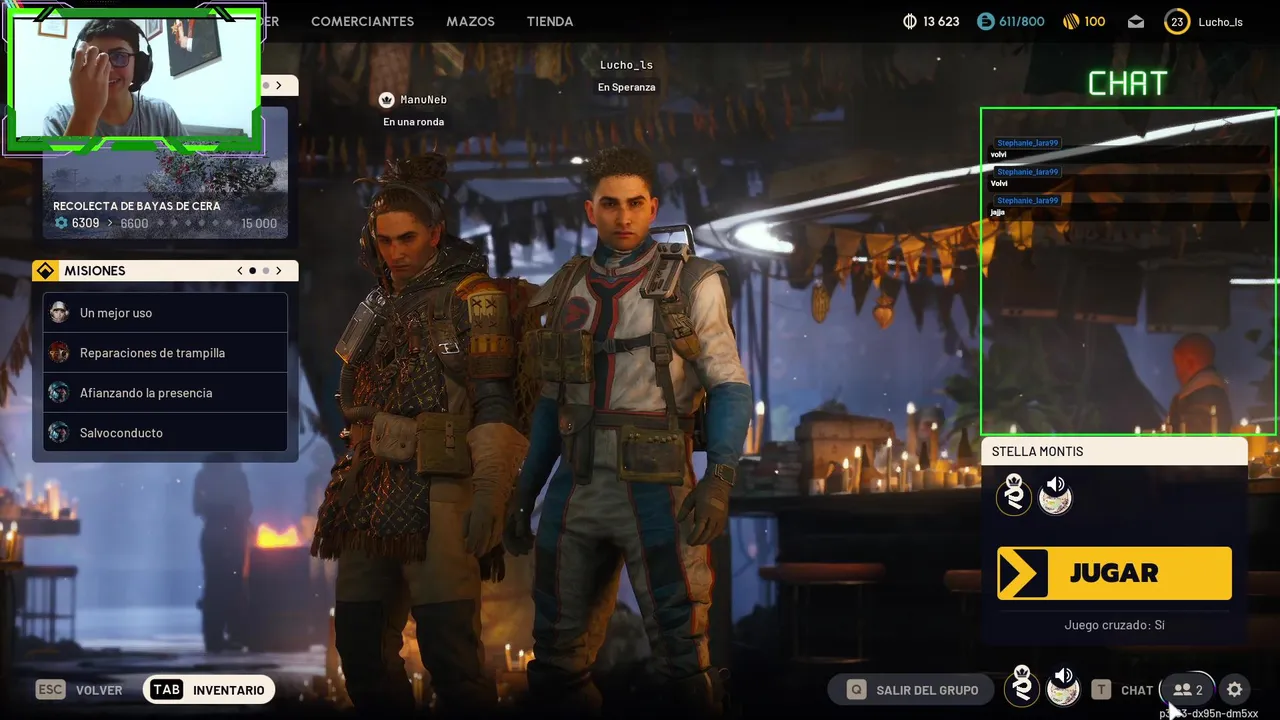Click the trader portrait for Afianzando la presencia
This screenshot has width=1280, height=720.
[x=59, y=393]
